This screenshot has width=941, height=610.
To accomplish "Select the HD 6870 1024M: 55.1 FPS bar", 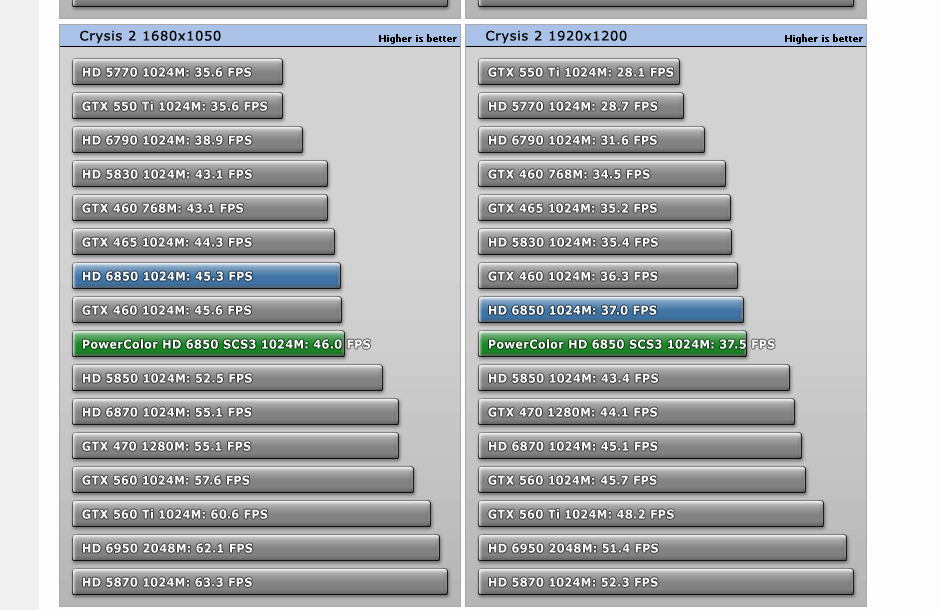I will click(x=235, y=412).
